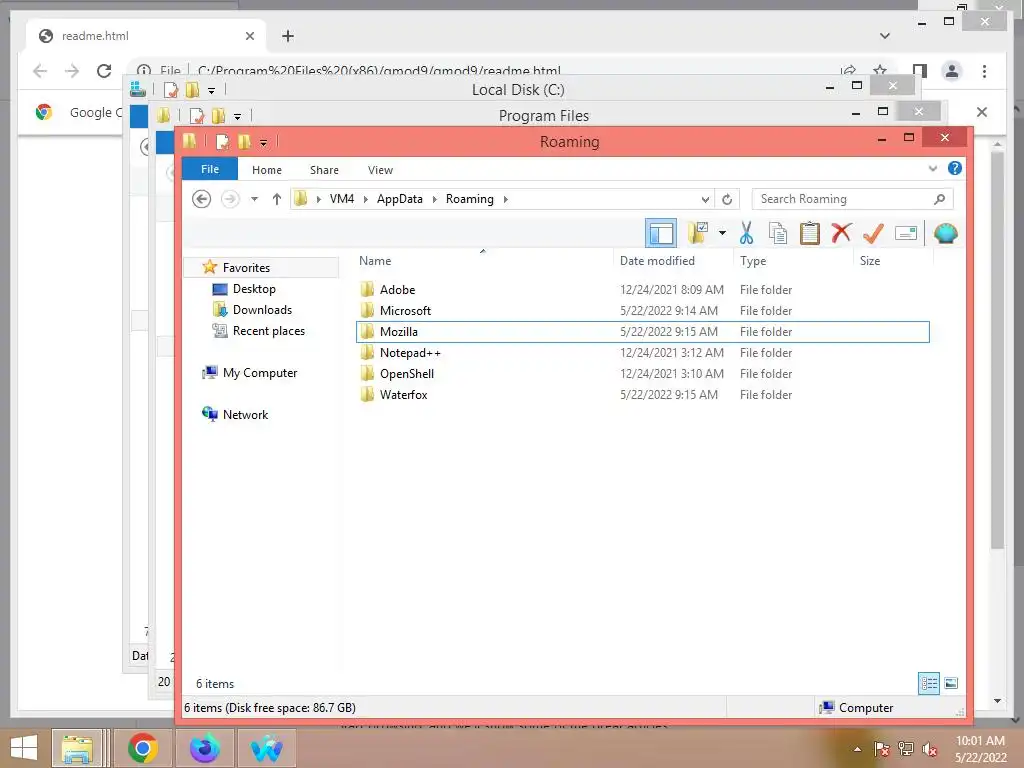Open recent locations dropdown arrow
1024x768 pixels.
[255, 199]
